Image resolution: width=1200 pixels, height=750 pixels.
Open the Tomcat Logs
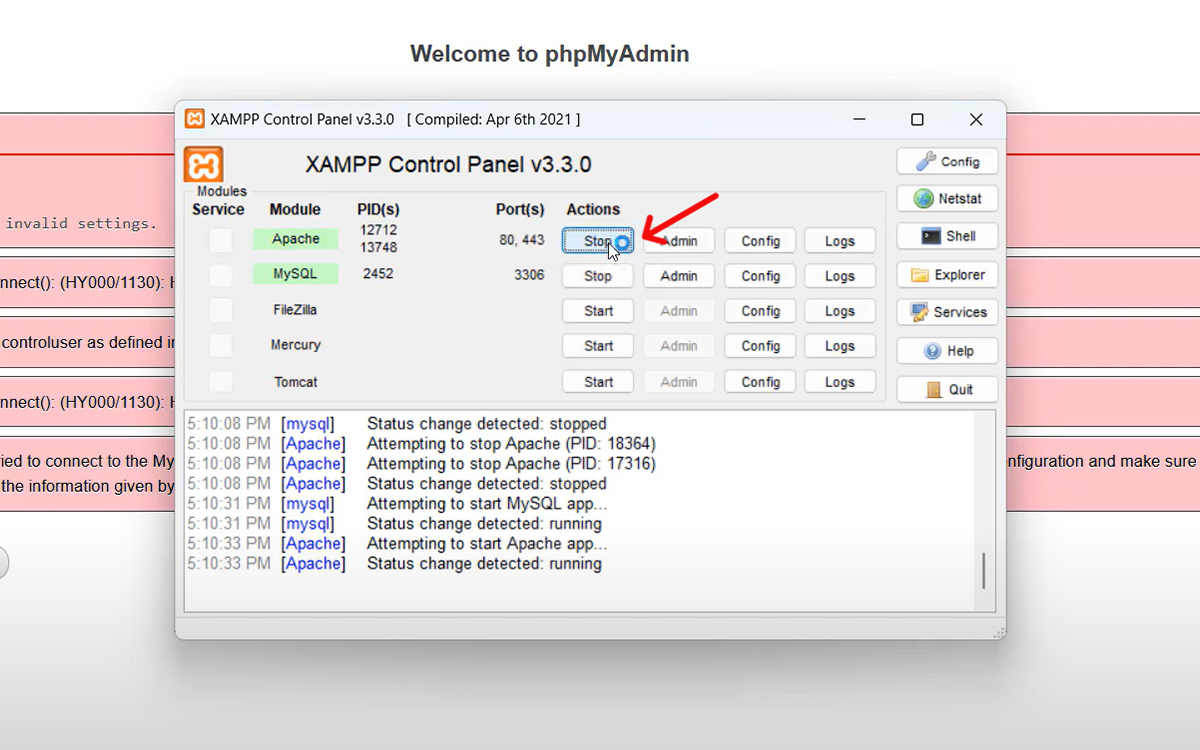click(839, 382)
